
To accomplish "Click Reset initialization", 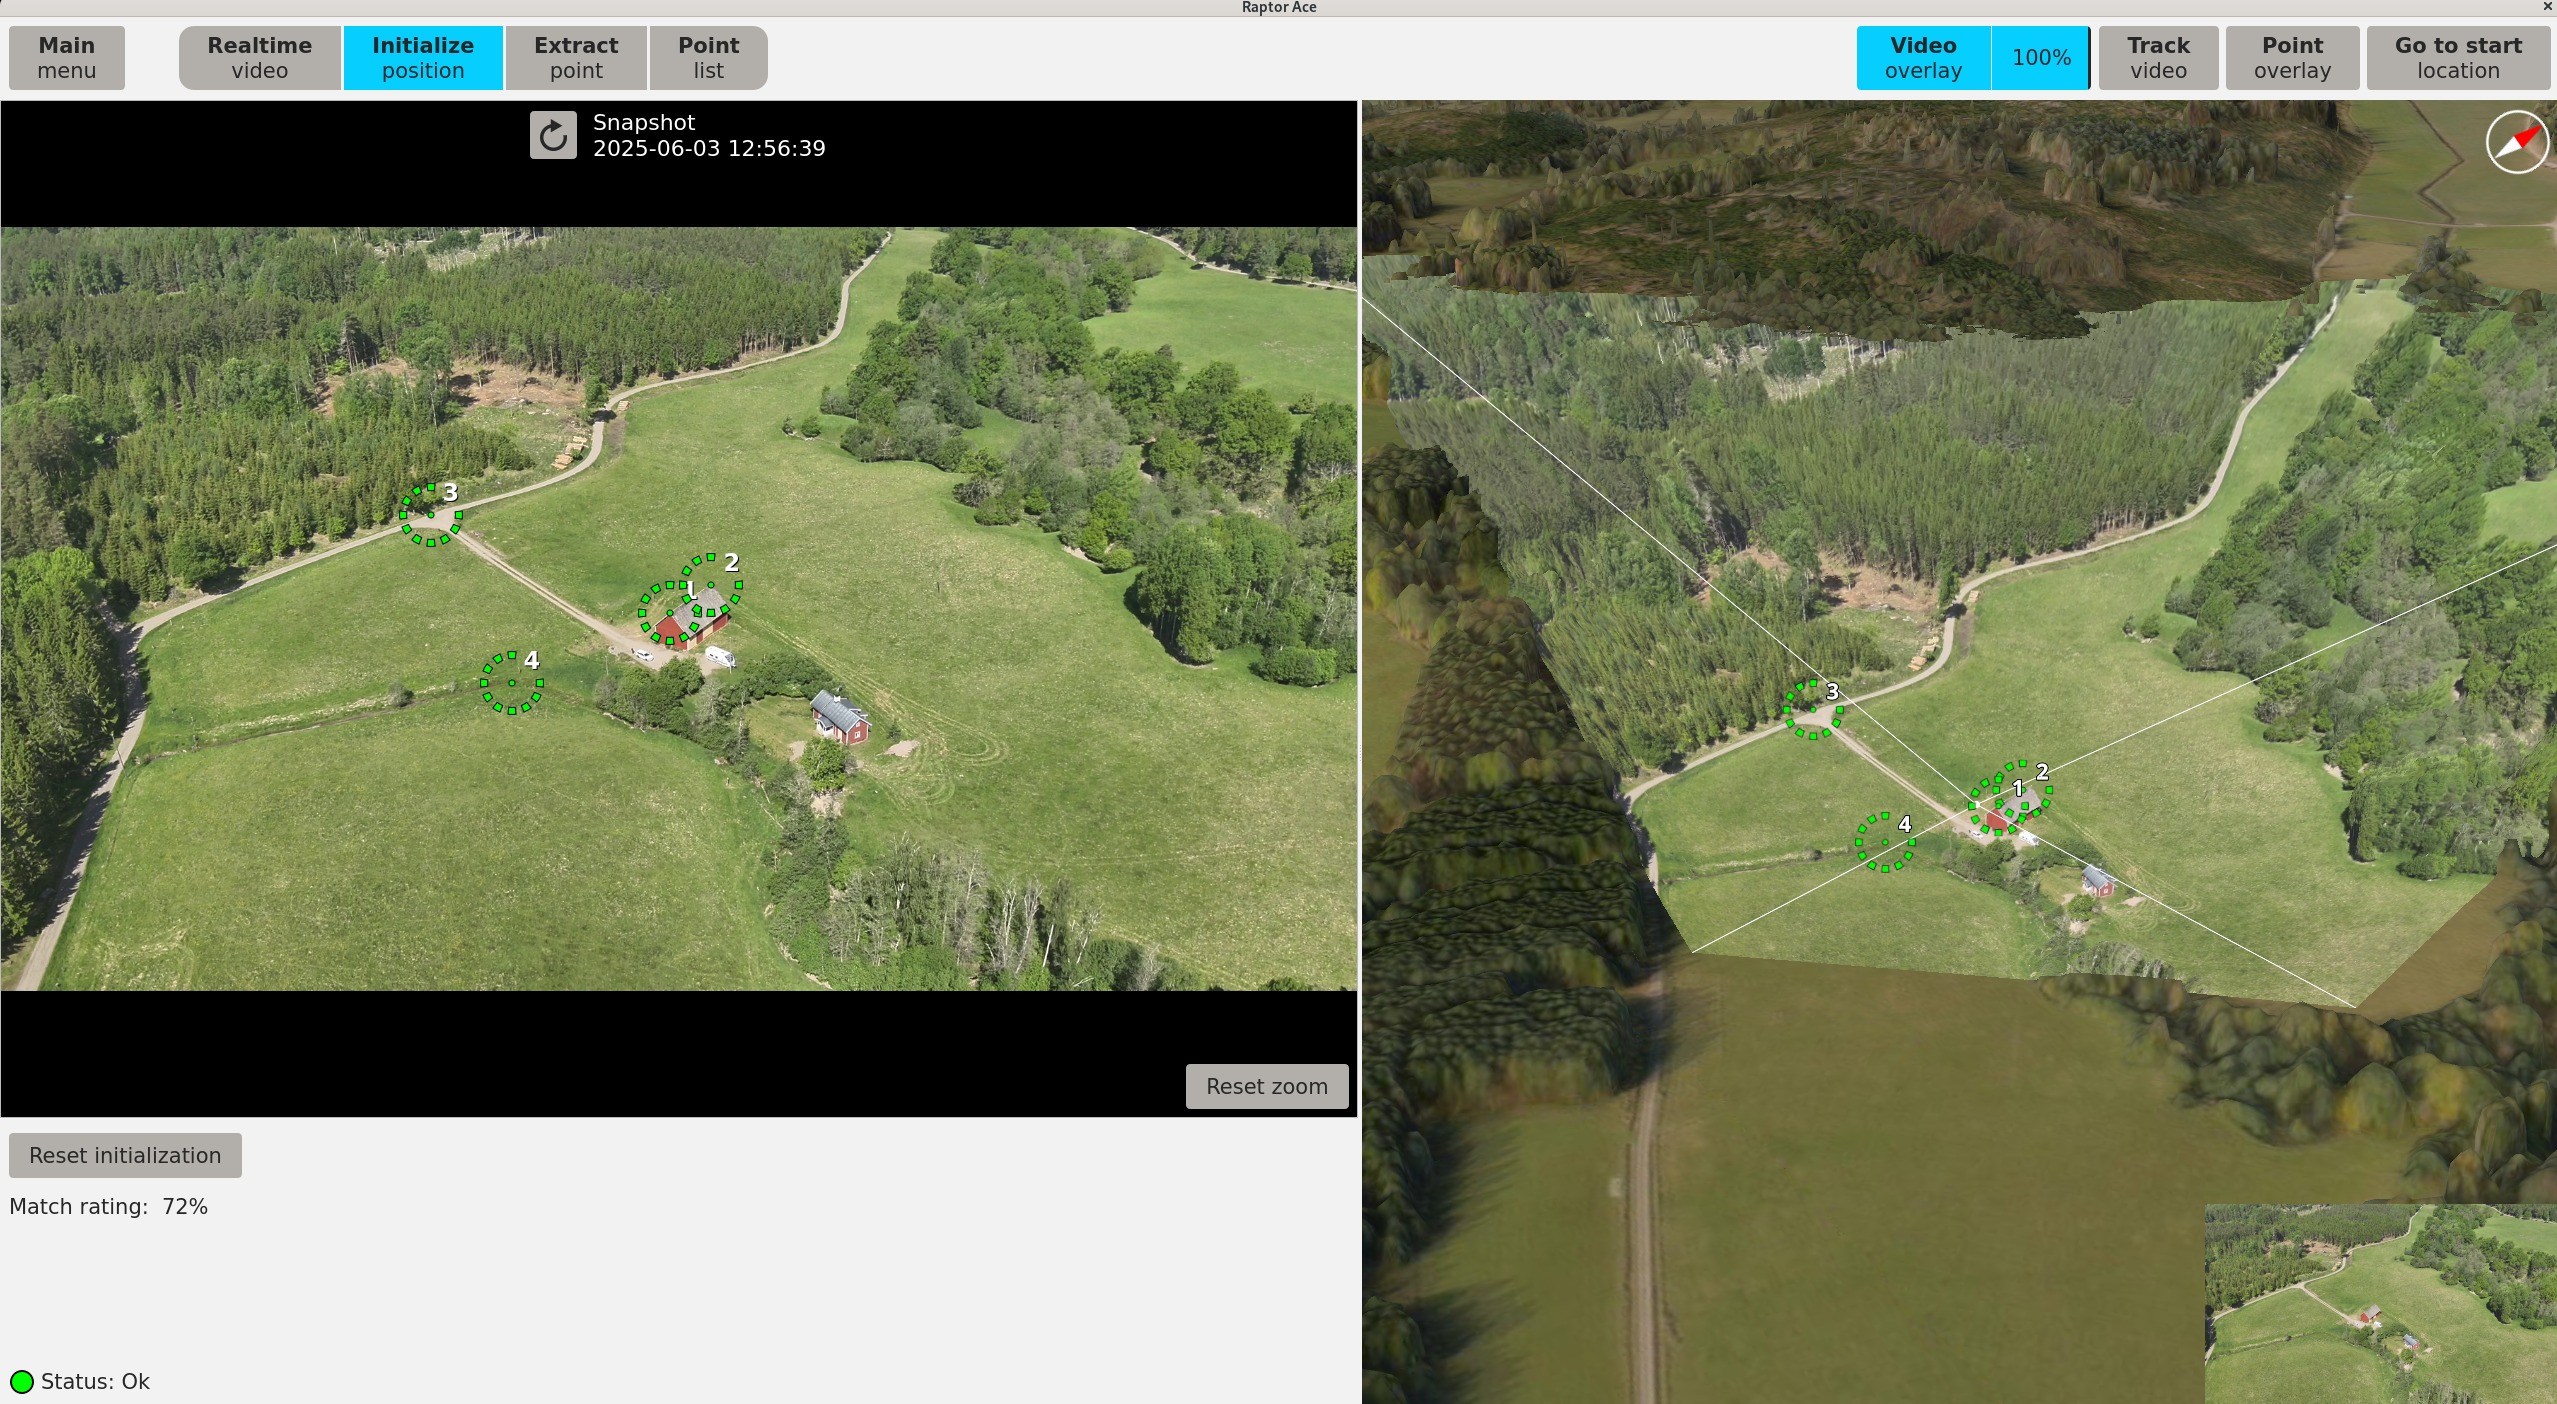I will click(124, 1155).
